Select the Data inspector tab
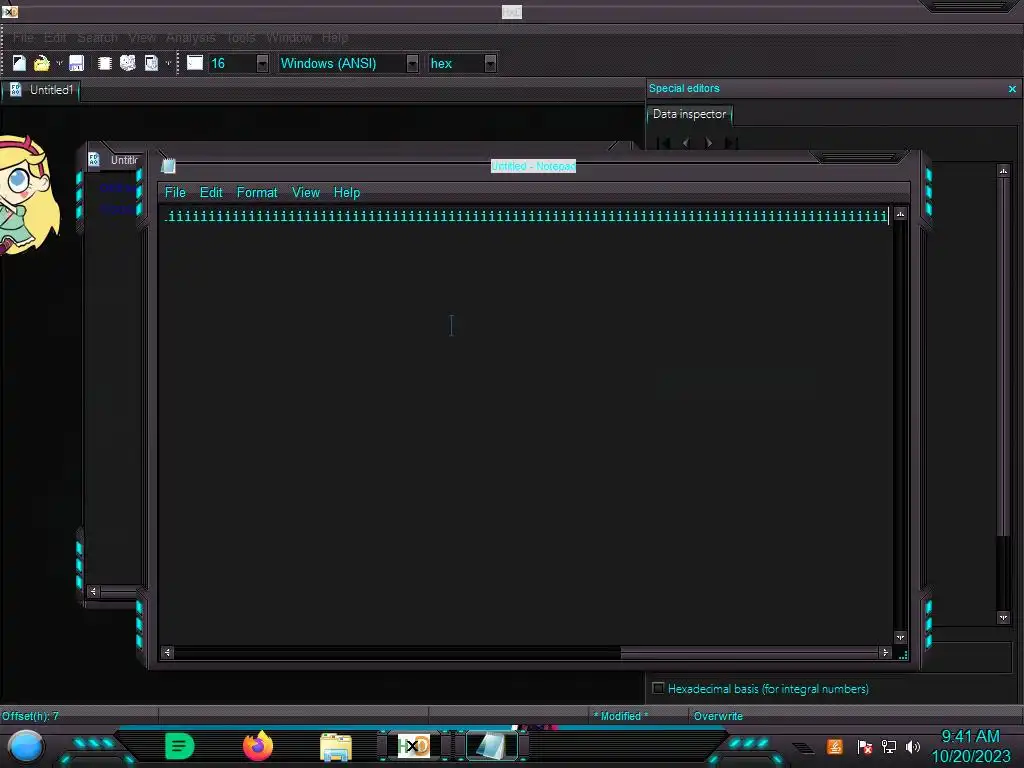 pyautogui.click(x=690, y=114)
